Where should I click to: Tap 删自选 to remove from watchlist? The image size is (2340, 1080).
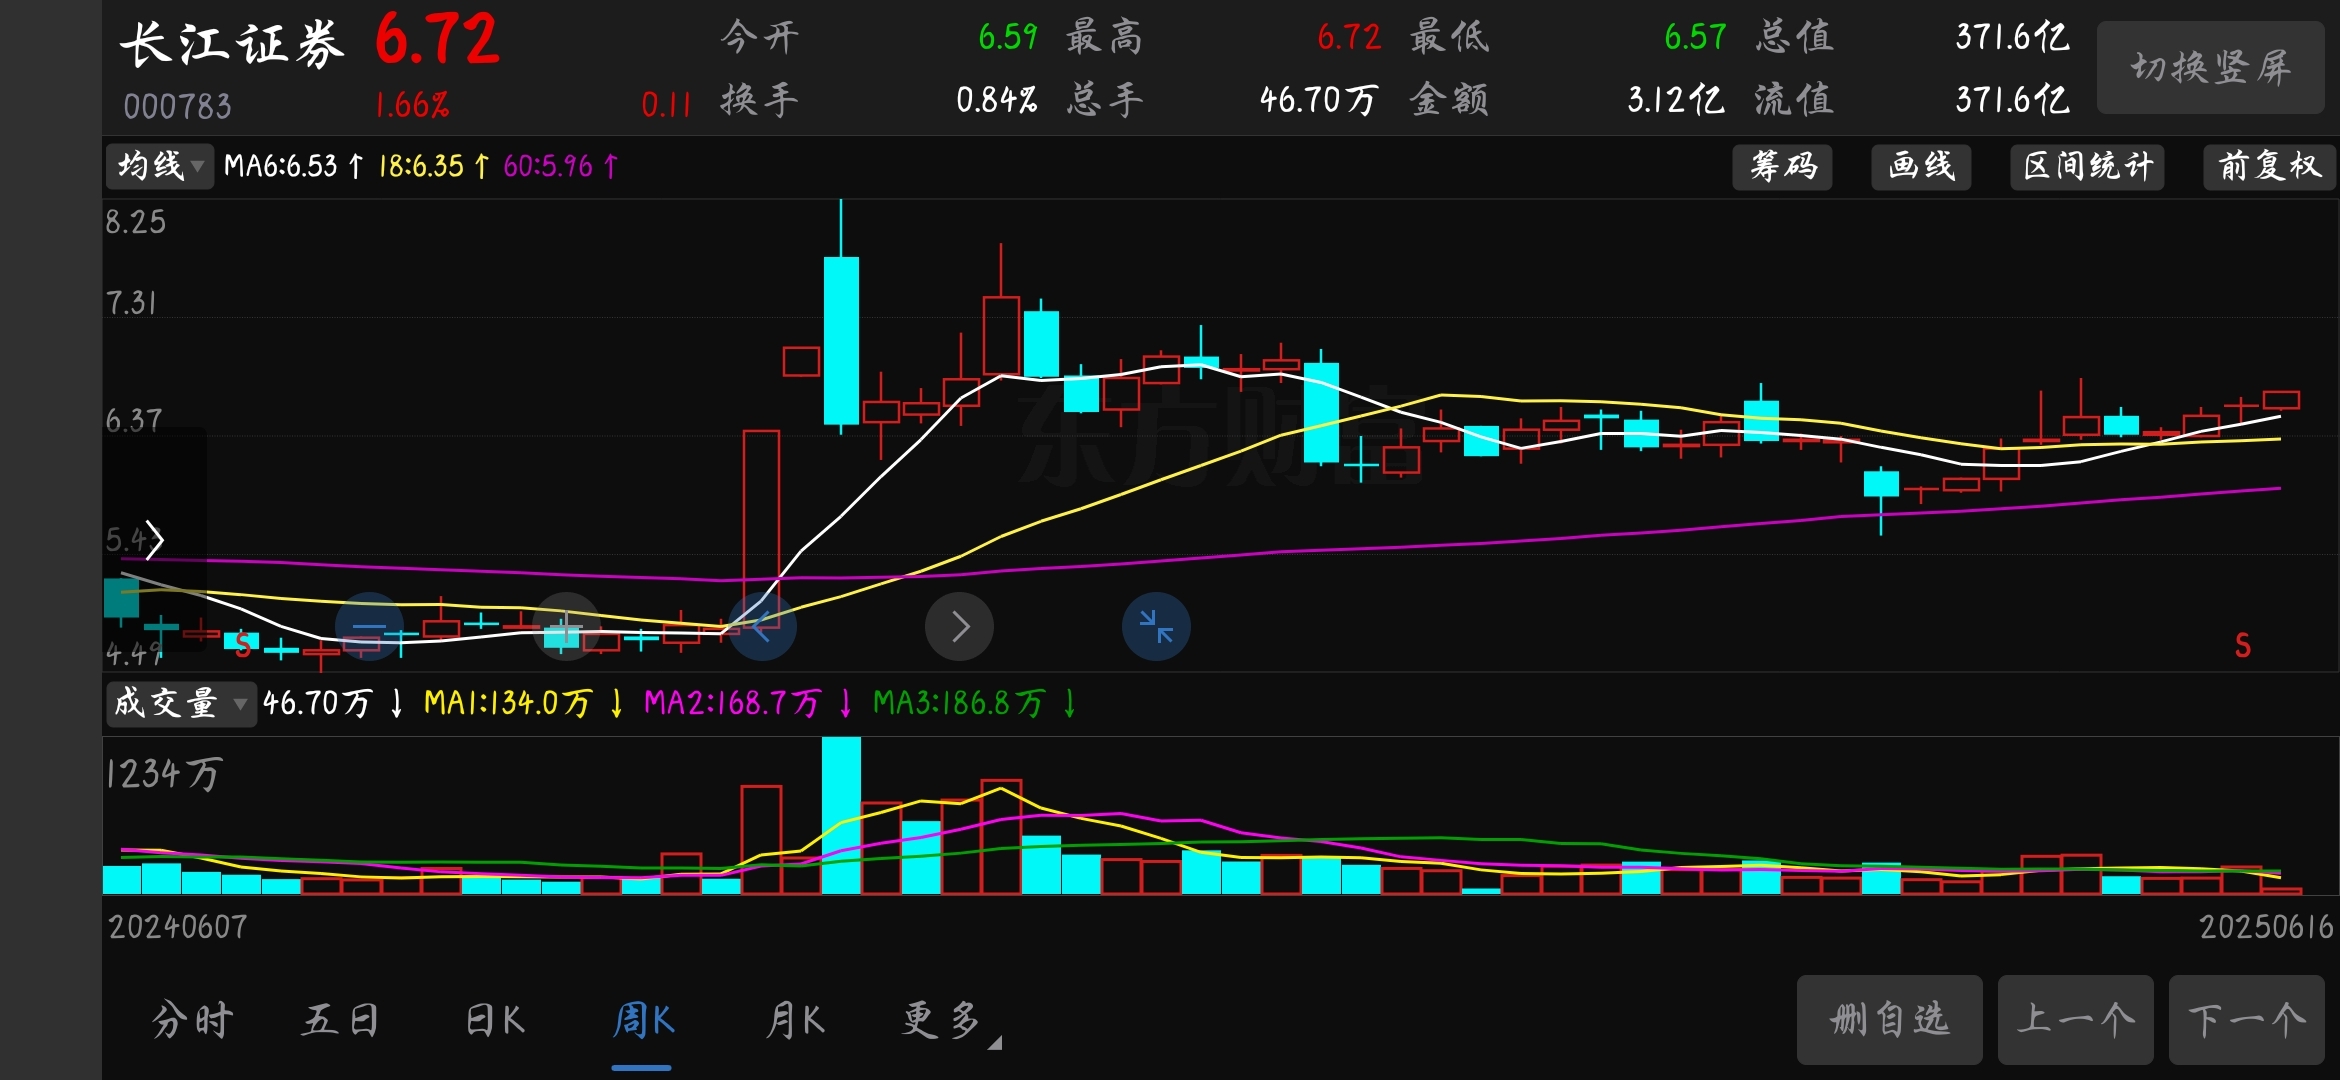(1889, 1020)
